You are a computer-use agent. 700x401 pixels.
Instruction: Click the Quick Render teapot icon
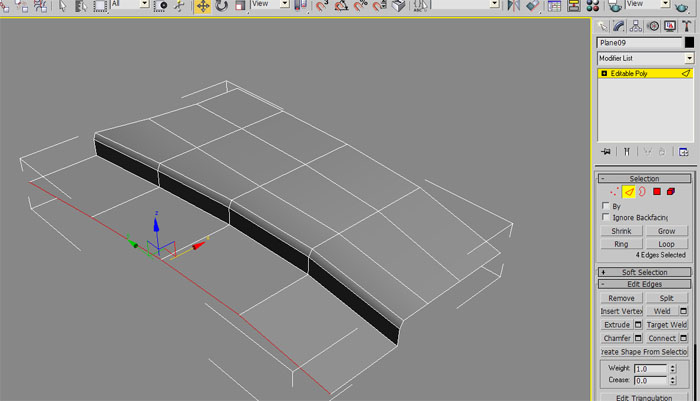pos(682,6)
